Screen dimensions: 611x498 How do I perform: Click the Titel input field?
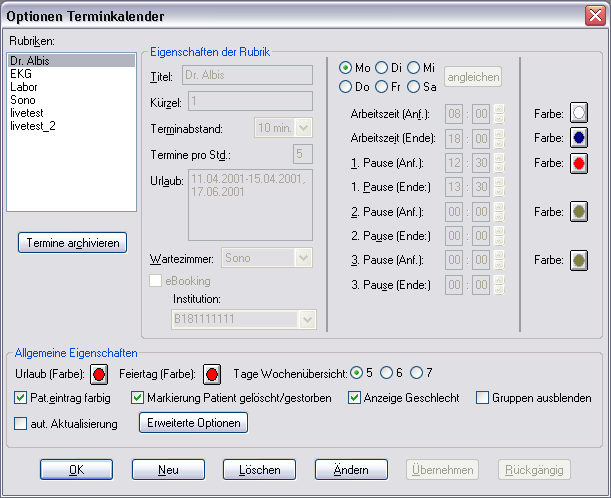point(247,75)
